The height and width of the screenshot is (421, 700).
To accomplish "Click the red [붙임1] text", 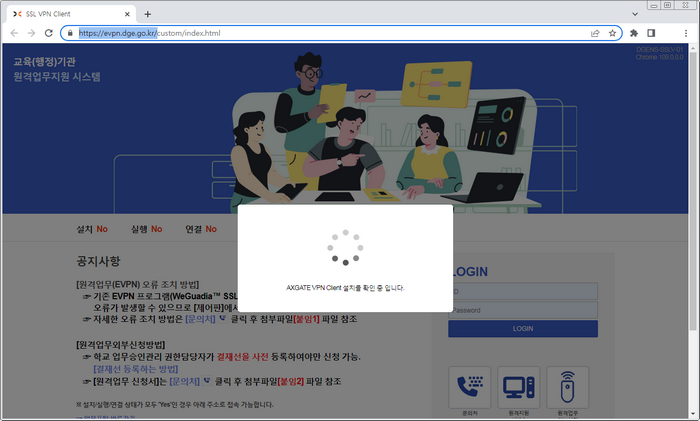I will coord(306,319).
